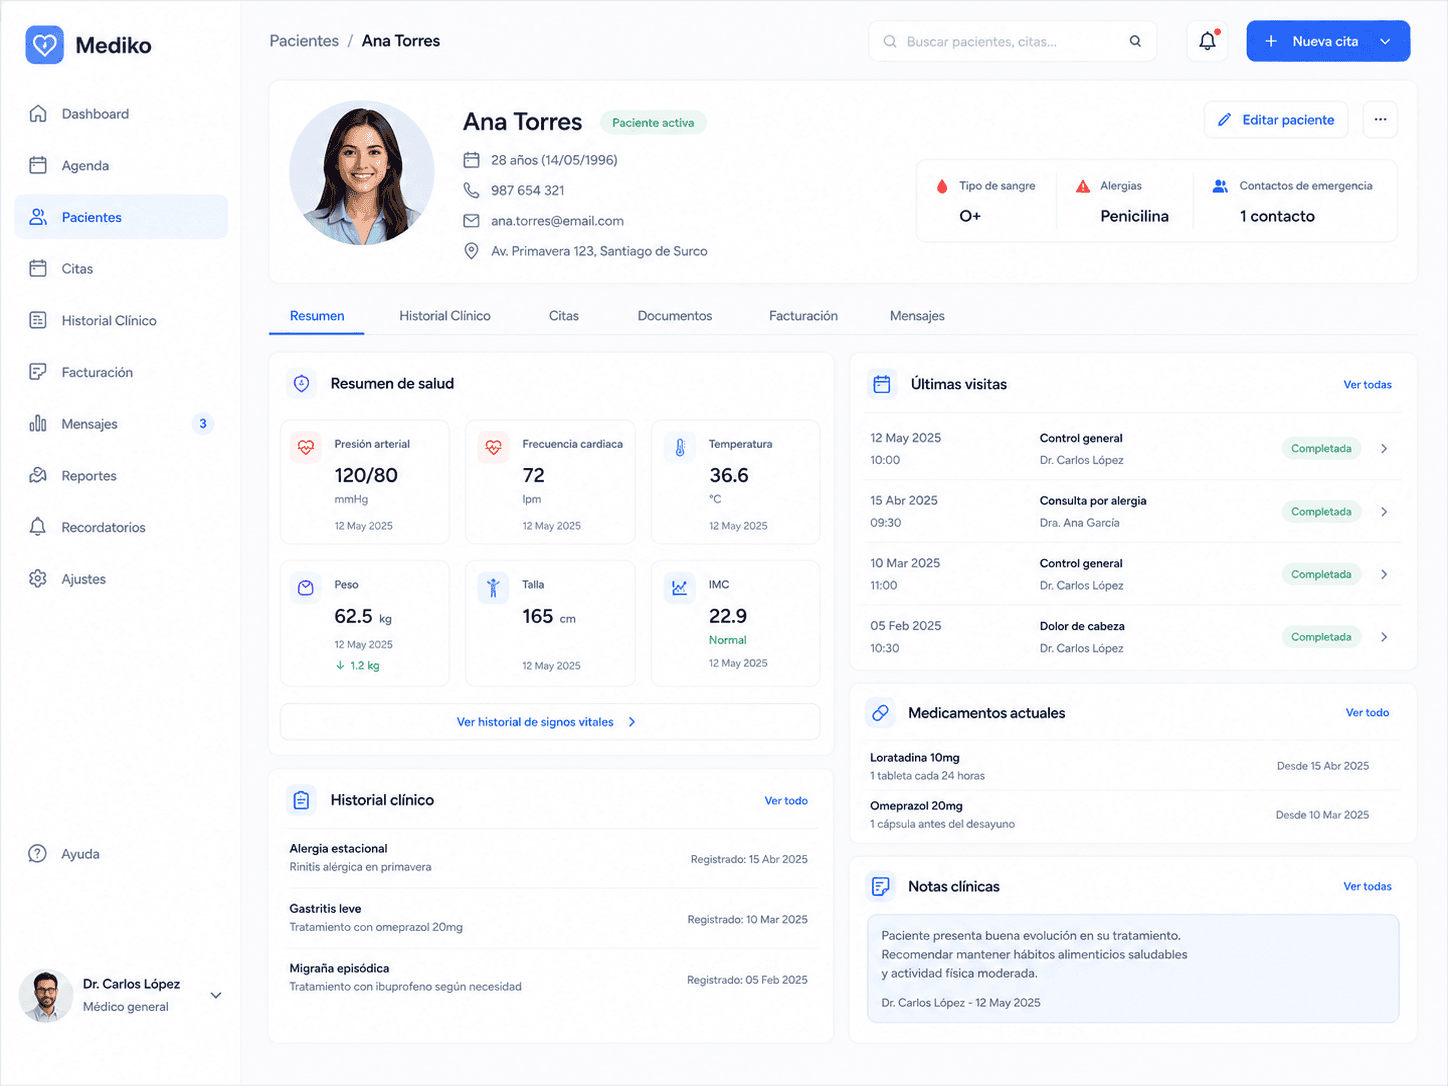Click the Temperatura thermometer icon
Screen dimensions: 1448x1086
680,447
